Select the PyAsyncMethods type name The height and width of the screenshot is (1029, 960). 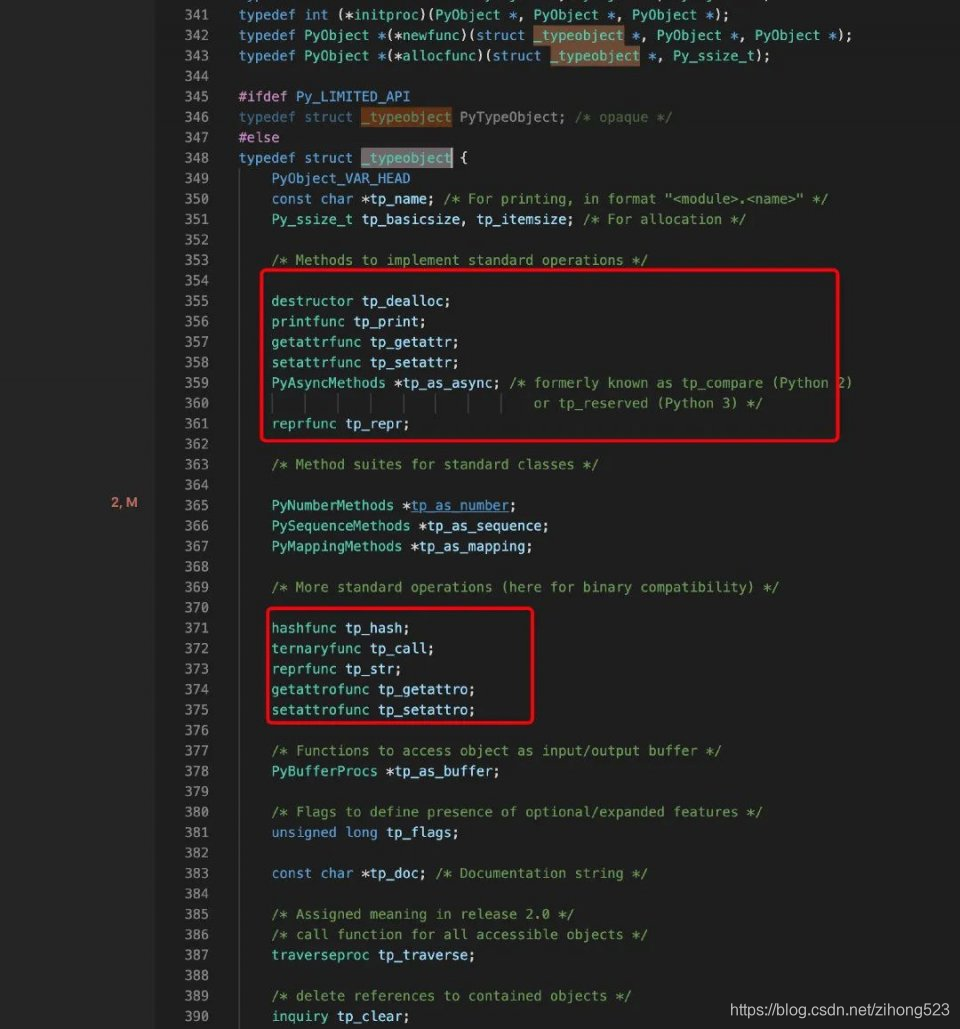[328, 383]
